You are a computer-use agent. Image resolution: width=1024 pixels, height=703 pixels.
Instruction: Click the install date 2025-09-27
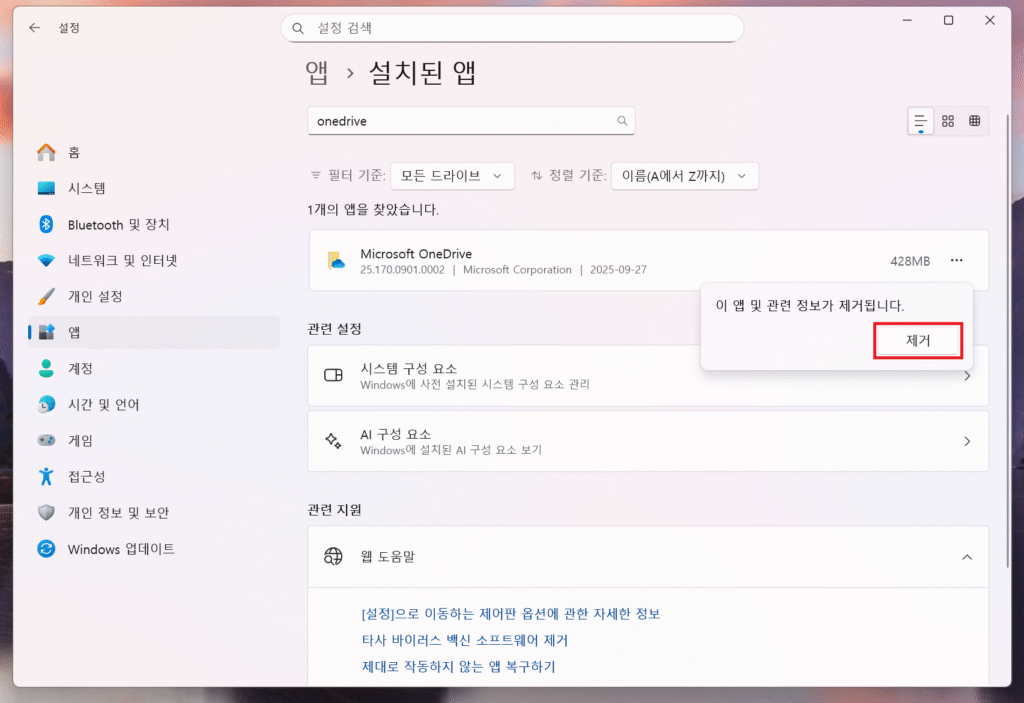(618, 270)
